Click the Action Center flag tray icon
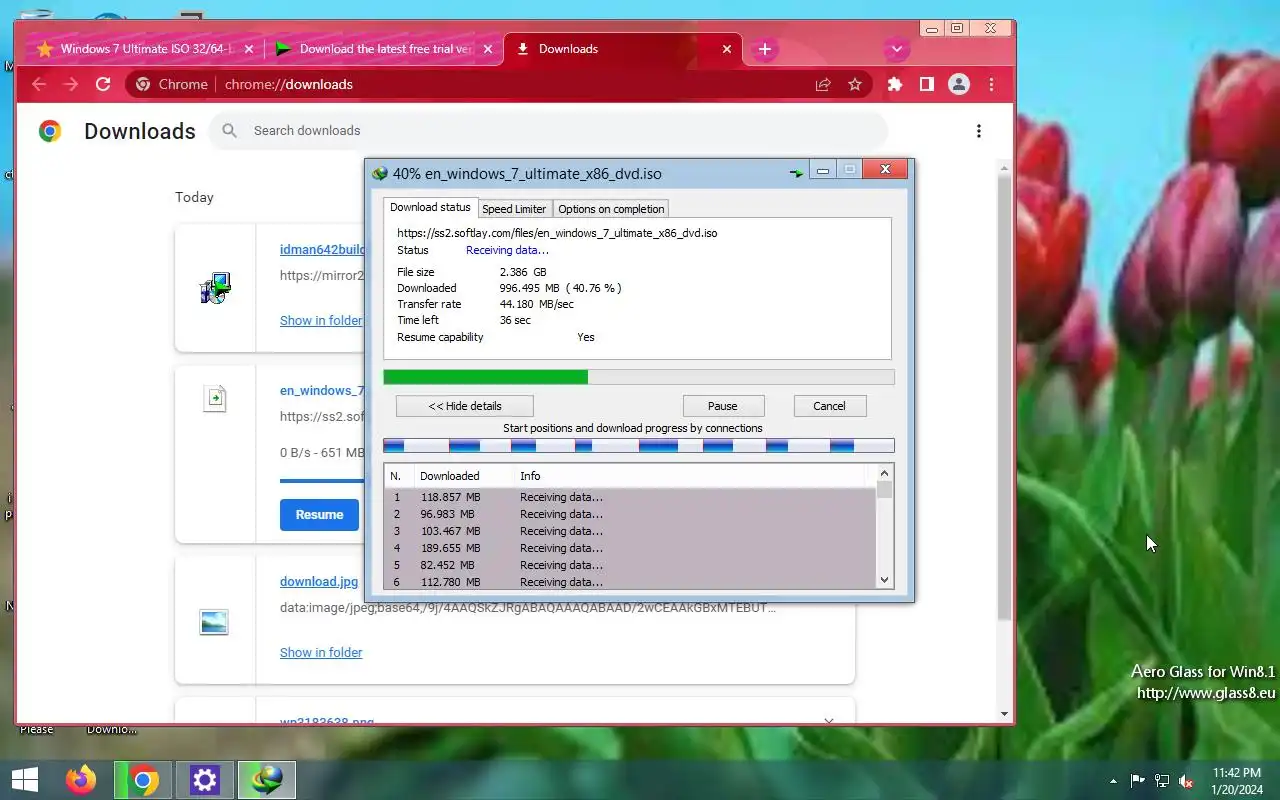1280x800 pixels. [x=1138, y=781]
